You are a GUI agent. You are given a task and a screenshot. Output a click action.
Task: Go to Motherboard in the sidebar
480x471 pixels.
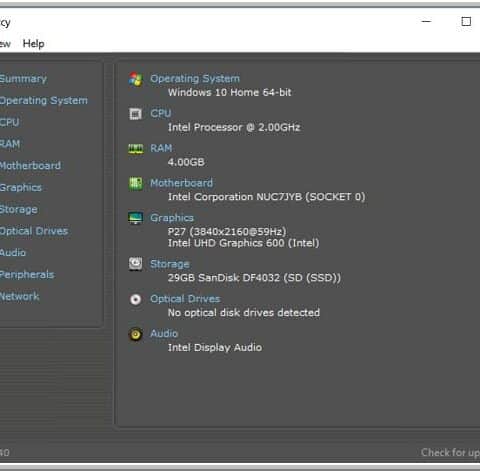[30, 166]
